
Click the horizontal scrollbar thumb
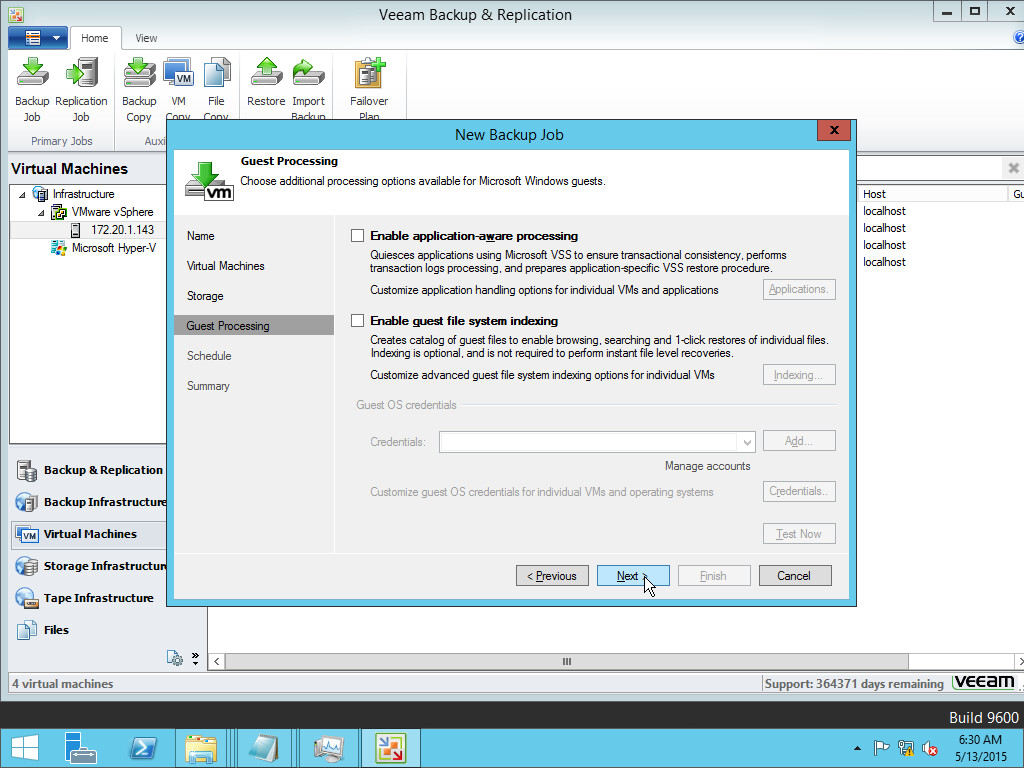point(566,662)
